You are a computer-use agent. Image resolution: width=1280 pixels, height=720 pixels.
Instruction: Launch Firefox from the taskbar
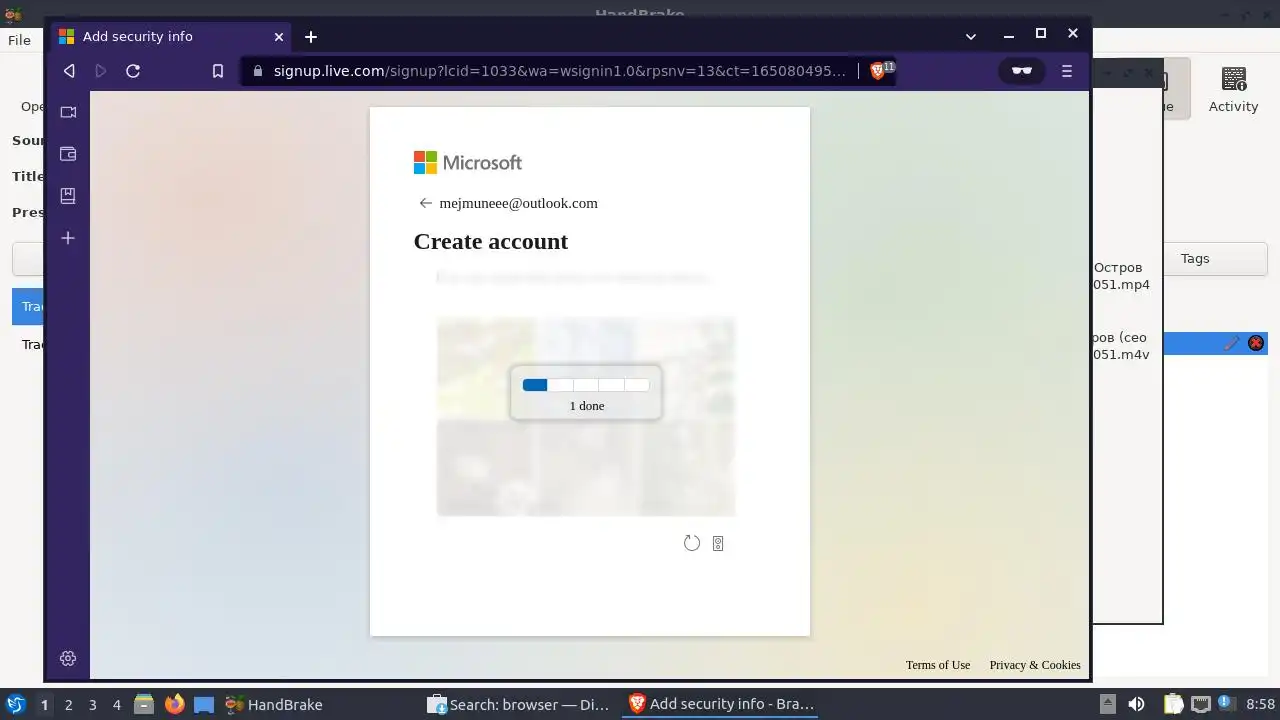click(x=175, y=704)
